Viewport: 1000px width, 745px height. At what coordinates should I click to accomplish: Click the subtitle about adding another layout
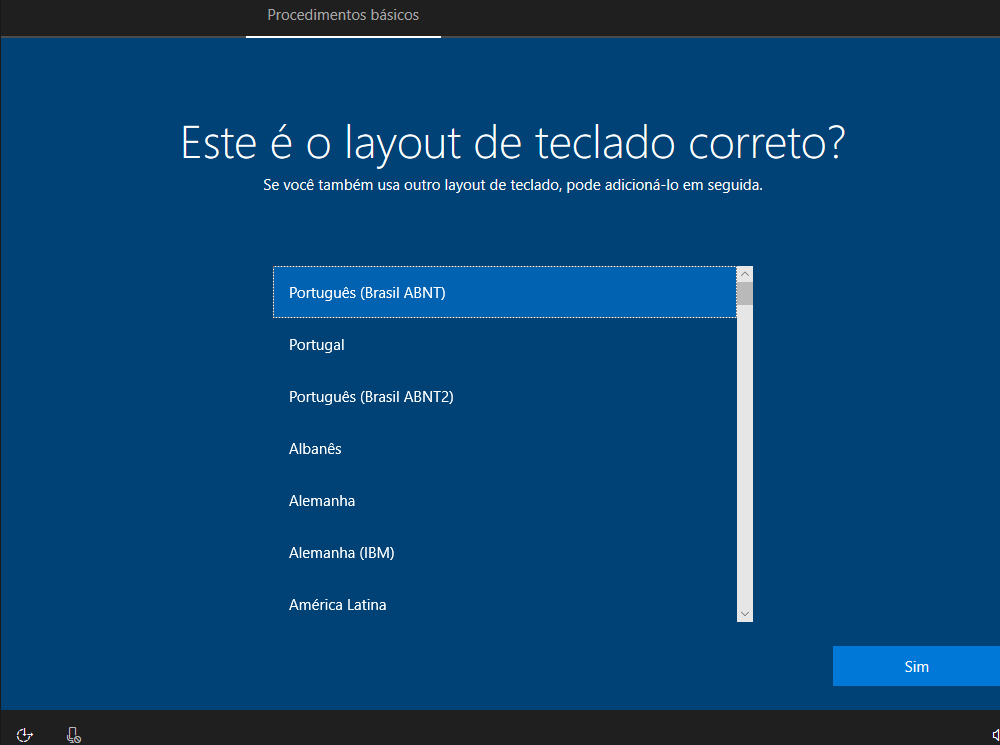pyautogui.click(x=513, y=186)
